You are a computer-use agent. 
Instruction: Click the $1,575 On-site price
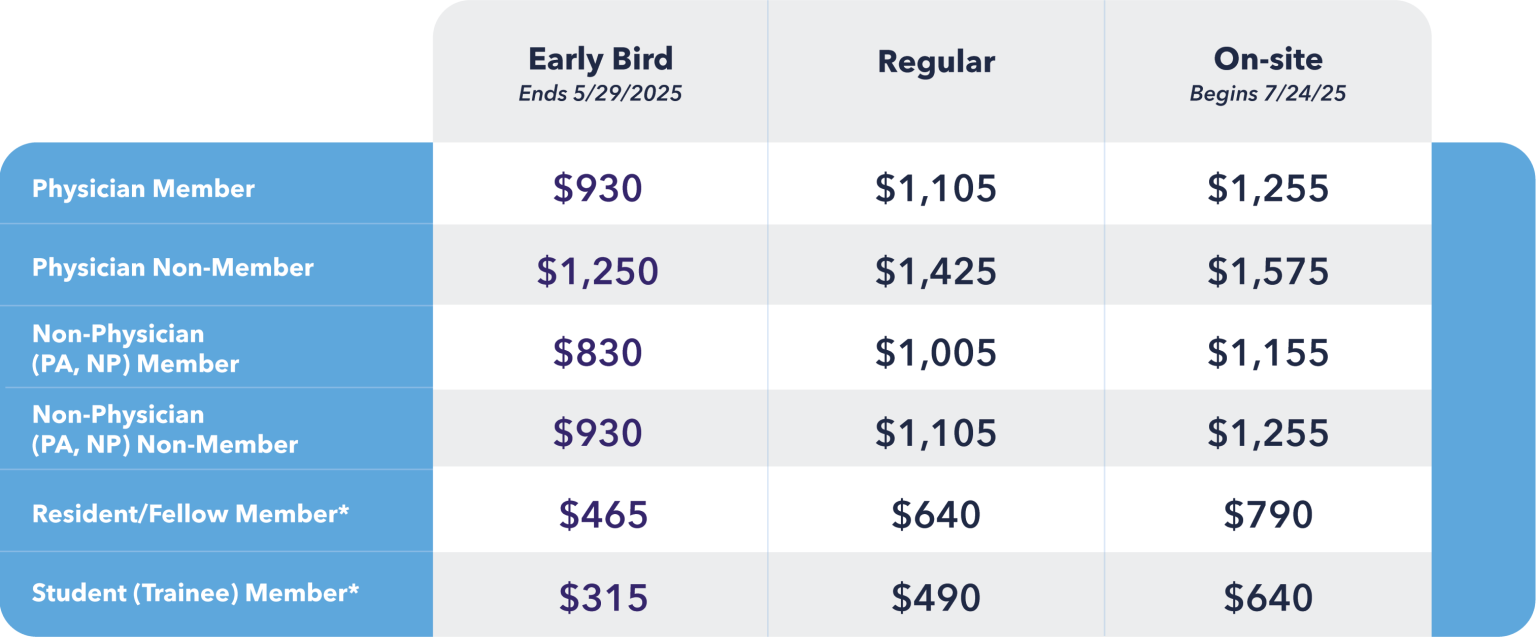click(x=1268, y=271)
